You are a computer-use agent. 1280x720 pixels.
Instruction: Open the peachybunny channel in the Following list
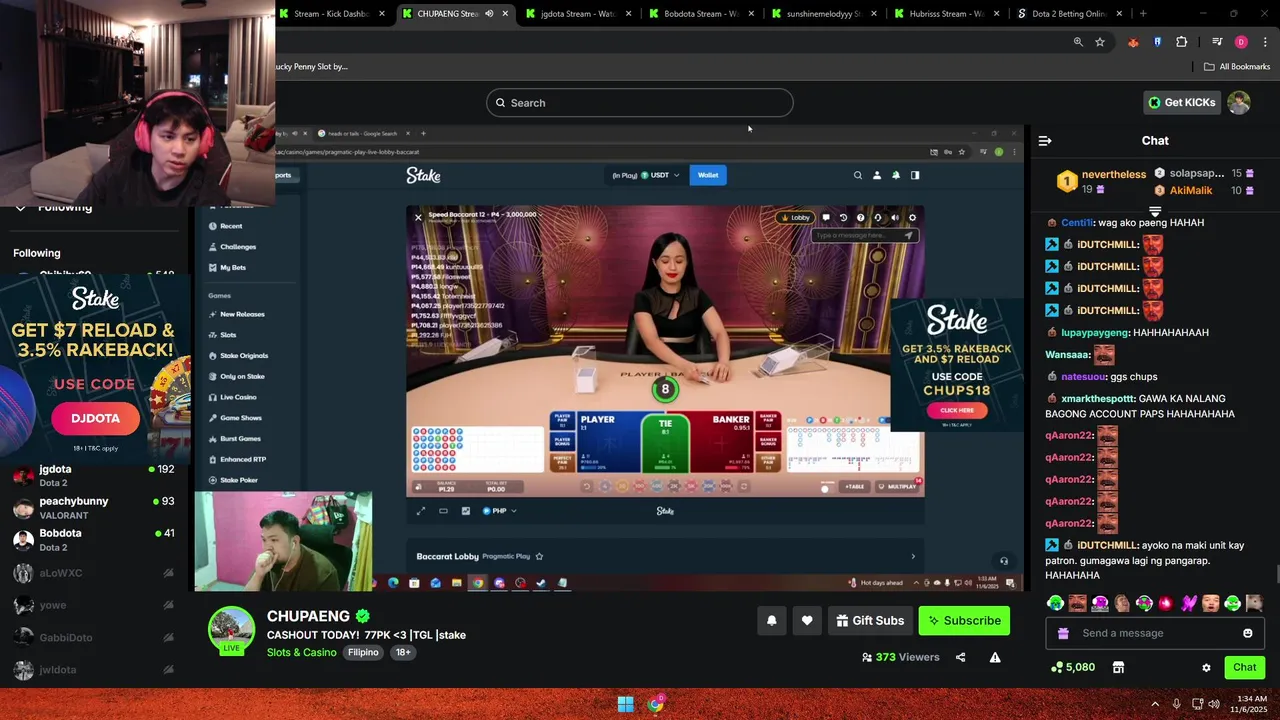pos(94,507)
